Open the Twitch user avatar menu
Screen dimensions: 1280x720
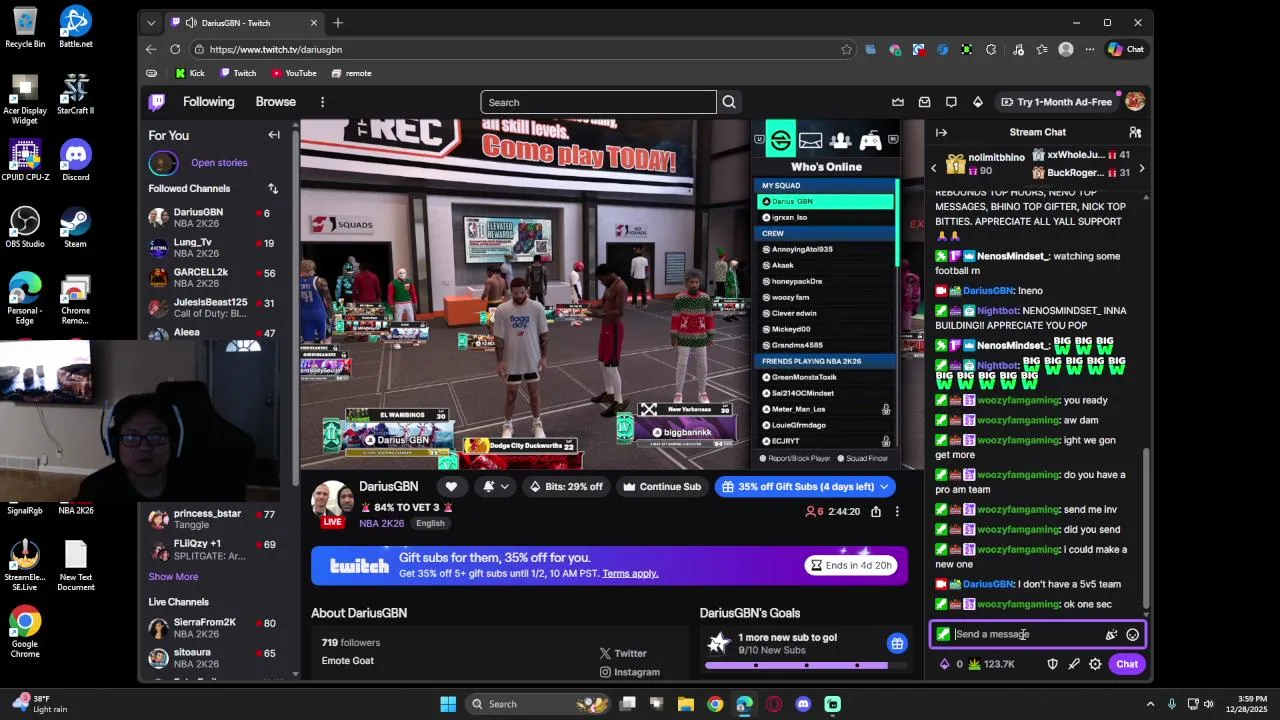[x=1134, y=102]
